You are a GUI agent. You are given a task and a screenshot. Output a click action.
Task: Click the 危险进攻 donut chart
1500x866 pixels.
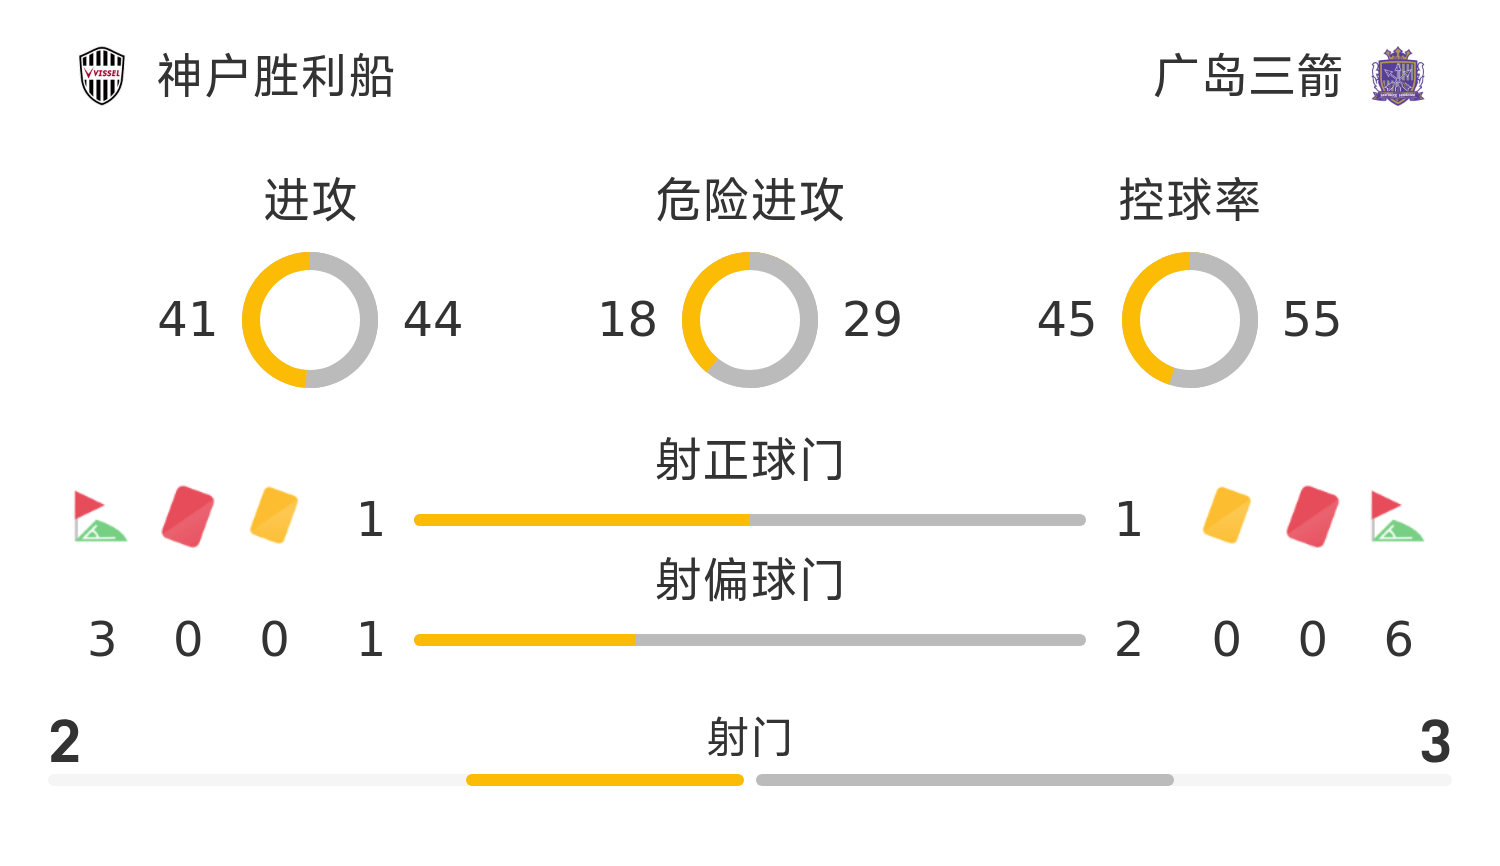tap(750, 320)
